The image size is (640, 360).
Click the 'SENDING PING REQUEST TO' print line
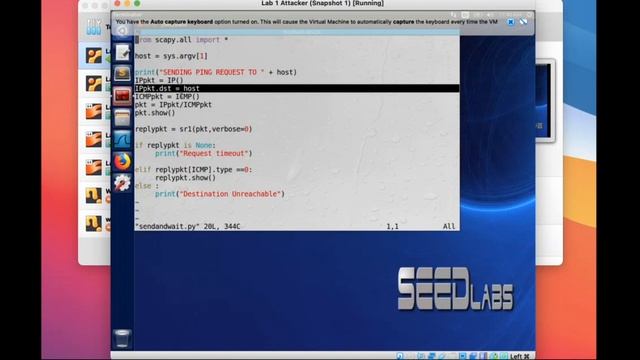point(216,72)
